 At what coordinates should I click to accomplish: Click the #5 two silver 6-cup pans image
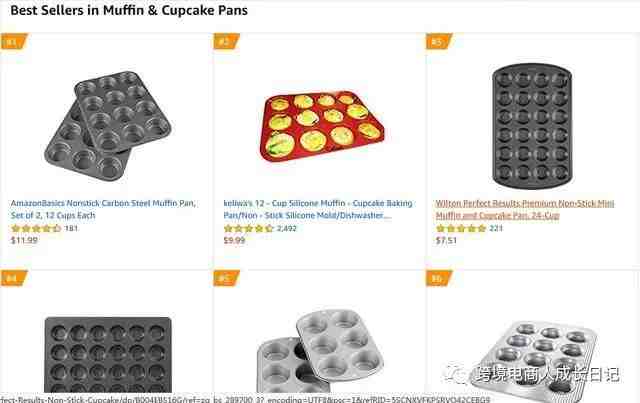pos(320,351)
